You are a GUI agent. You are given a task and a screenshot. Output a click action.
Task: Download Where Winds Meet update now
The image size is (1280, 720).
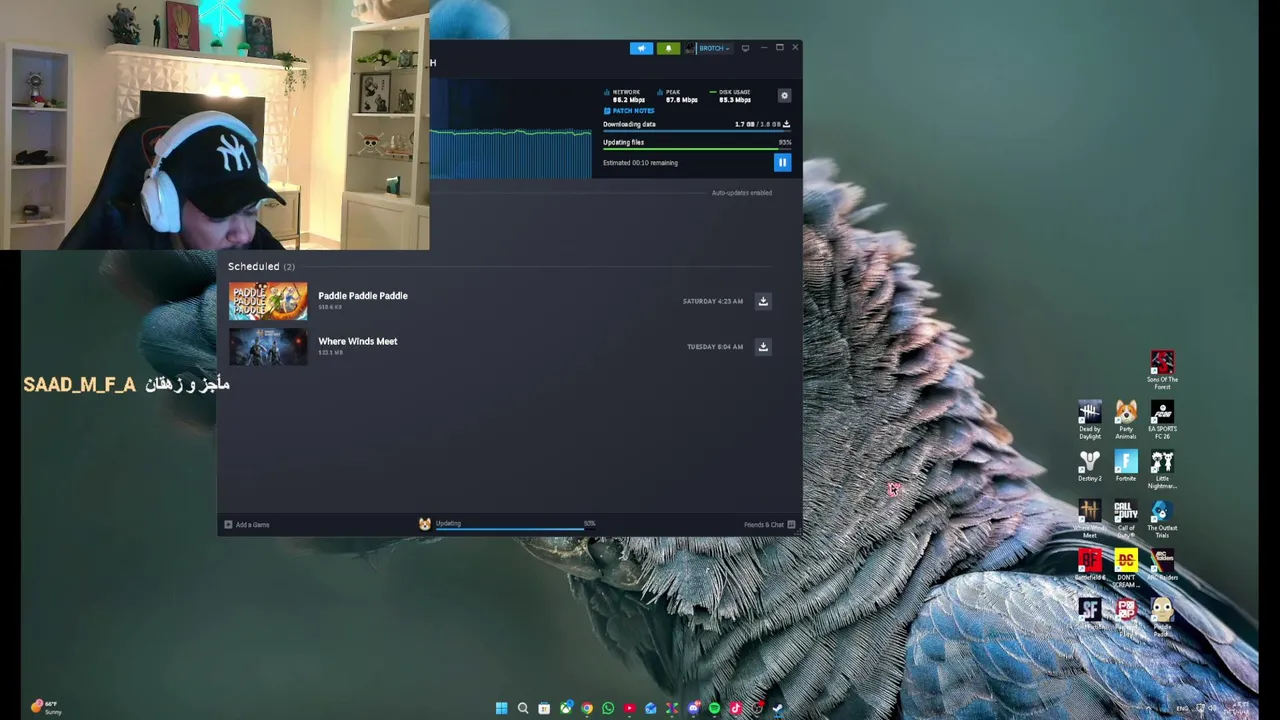click(x=763, y=347)
